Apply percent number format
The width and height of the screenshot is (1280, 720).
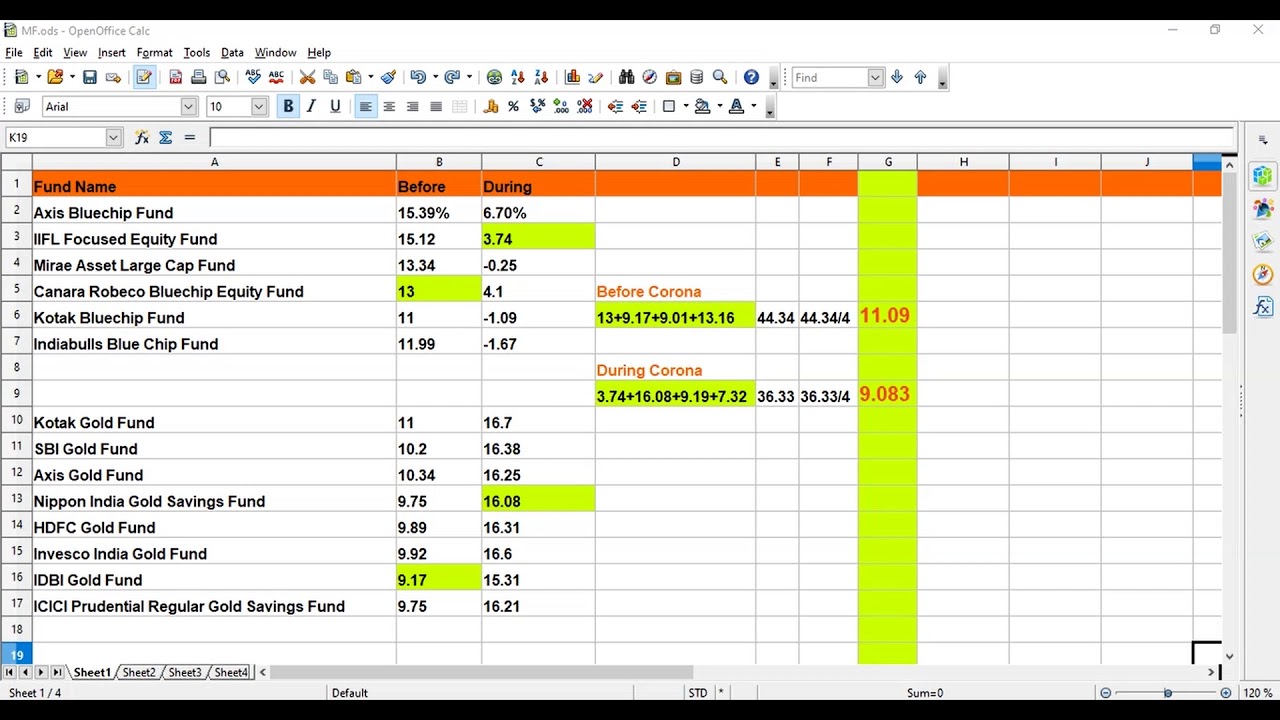513,106
